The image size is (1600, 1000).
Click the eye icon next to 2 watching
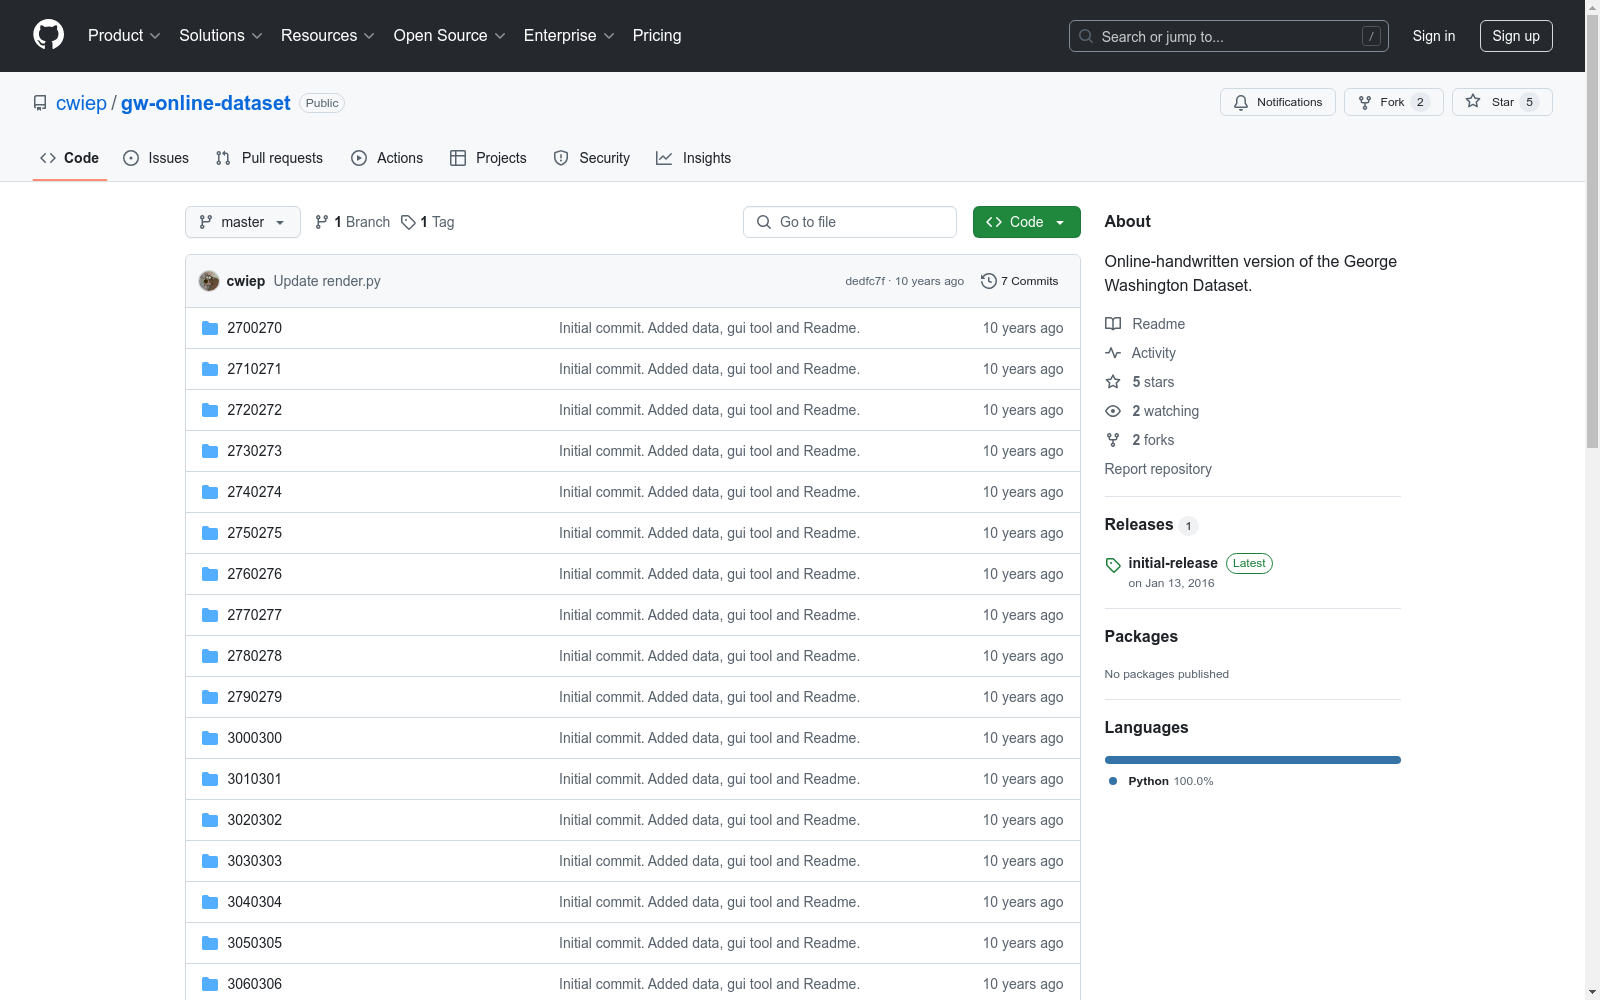pyautogui.click(x=1113, y=411)
